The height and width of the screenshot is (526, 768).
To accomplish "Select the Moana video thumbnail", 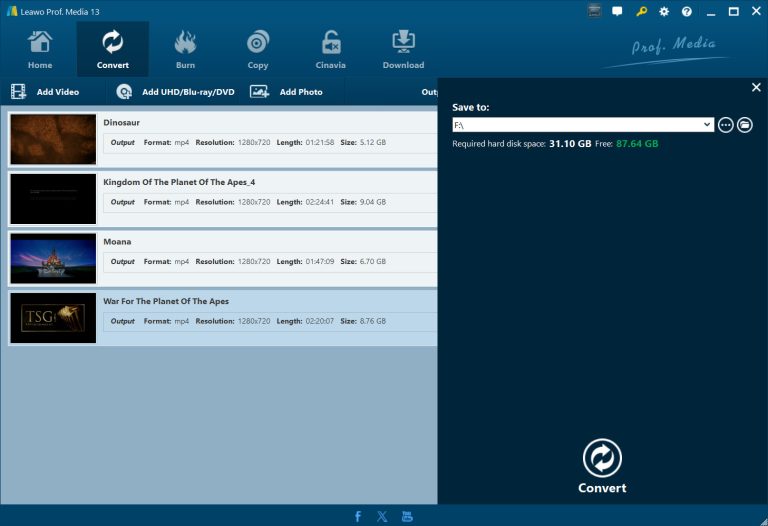I will click(53, 258).
